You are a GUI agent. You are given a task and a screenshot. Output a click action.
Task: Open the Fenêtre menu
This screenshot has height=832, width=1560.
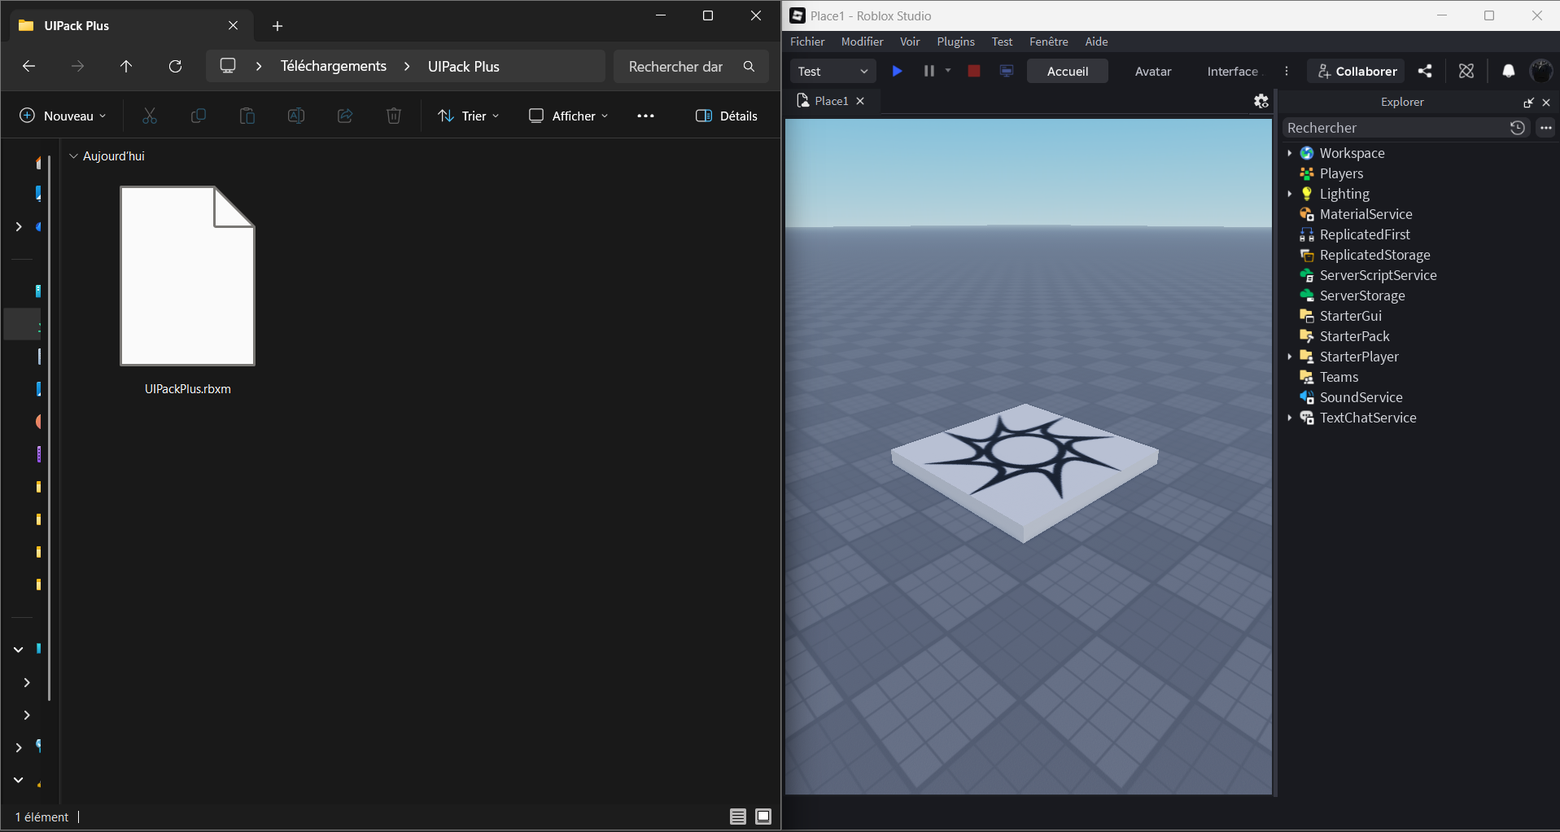1049,42
